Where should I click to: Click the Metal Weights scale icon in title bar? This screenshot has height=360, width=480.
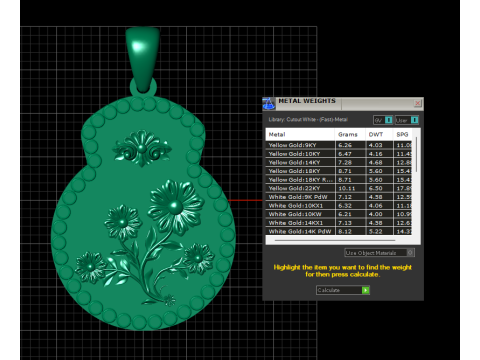[x=268, y=104]
